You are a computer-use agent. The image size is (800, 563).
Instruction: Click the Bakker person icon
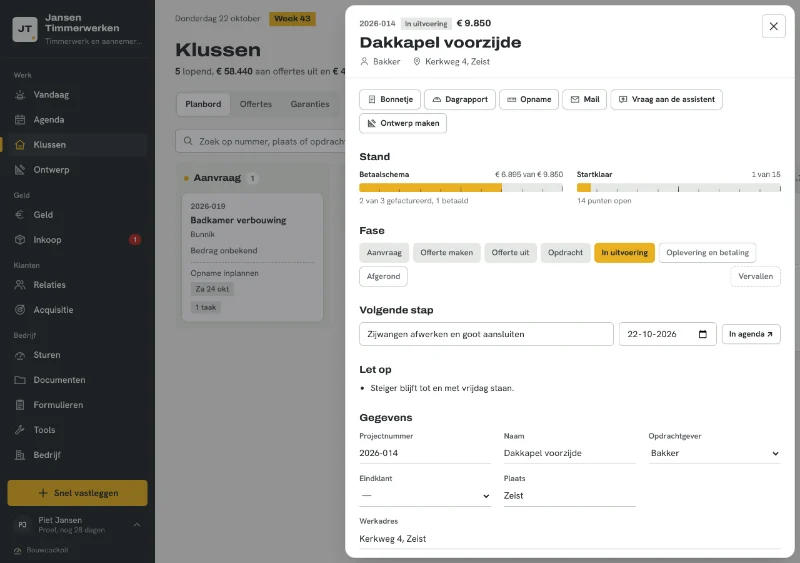click(364, 61)
